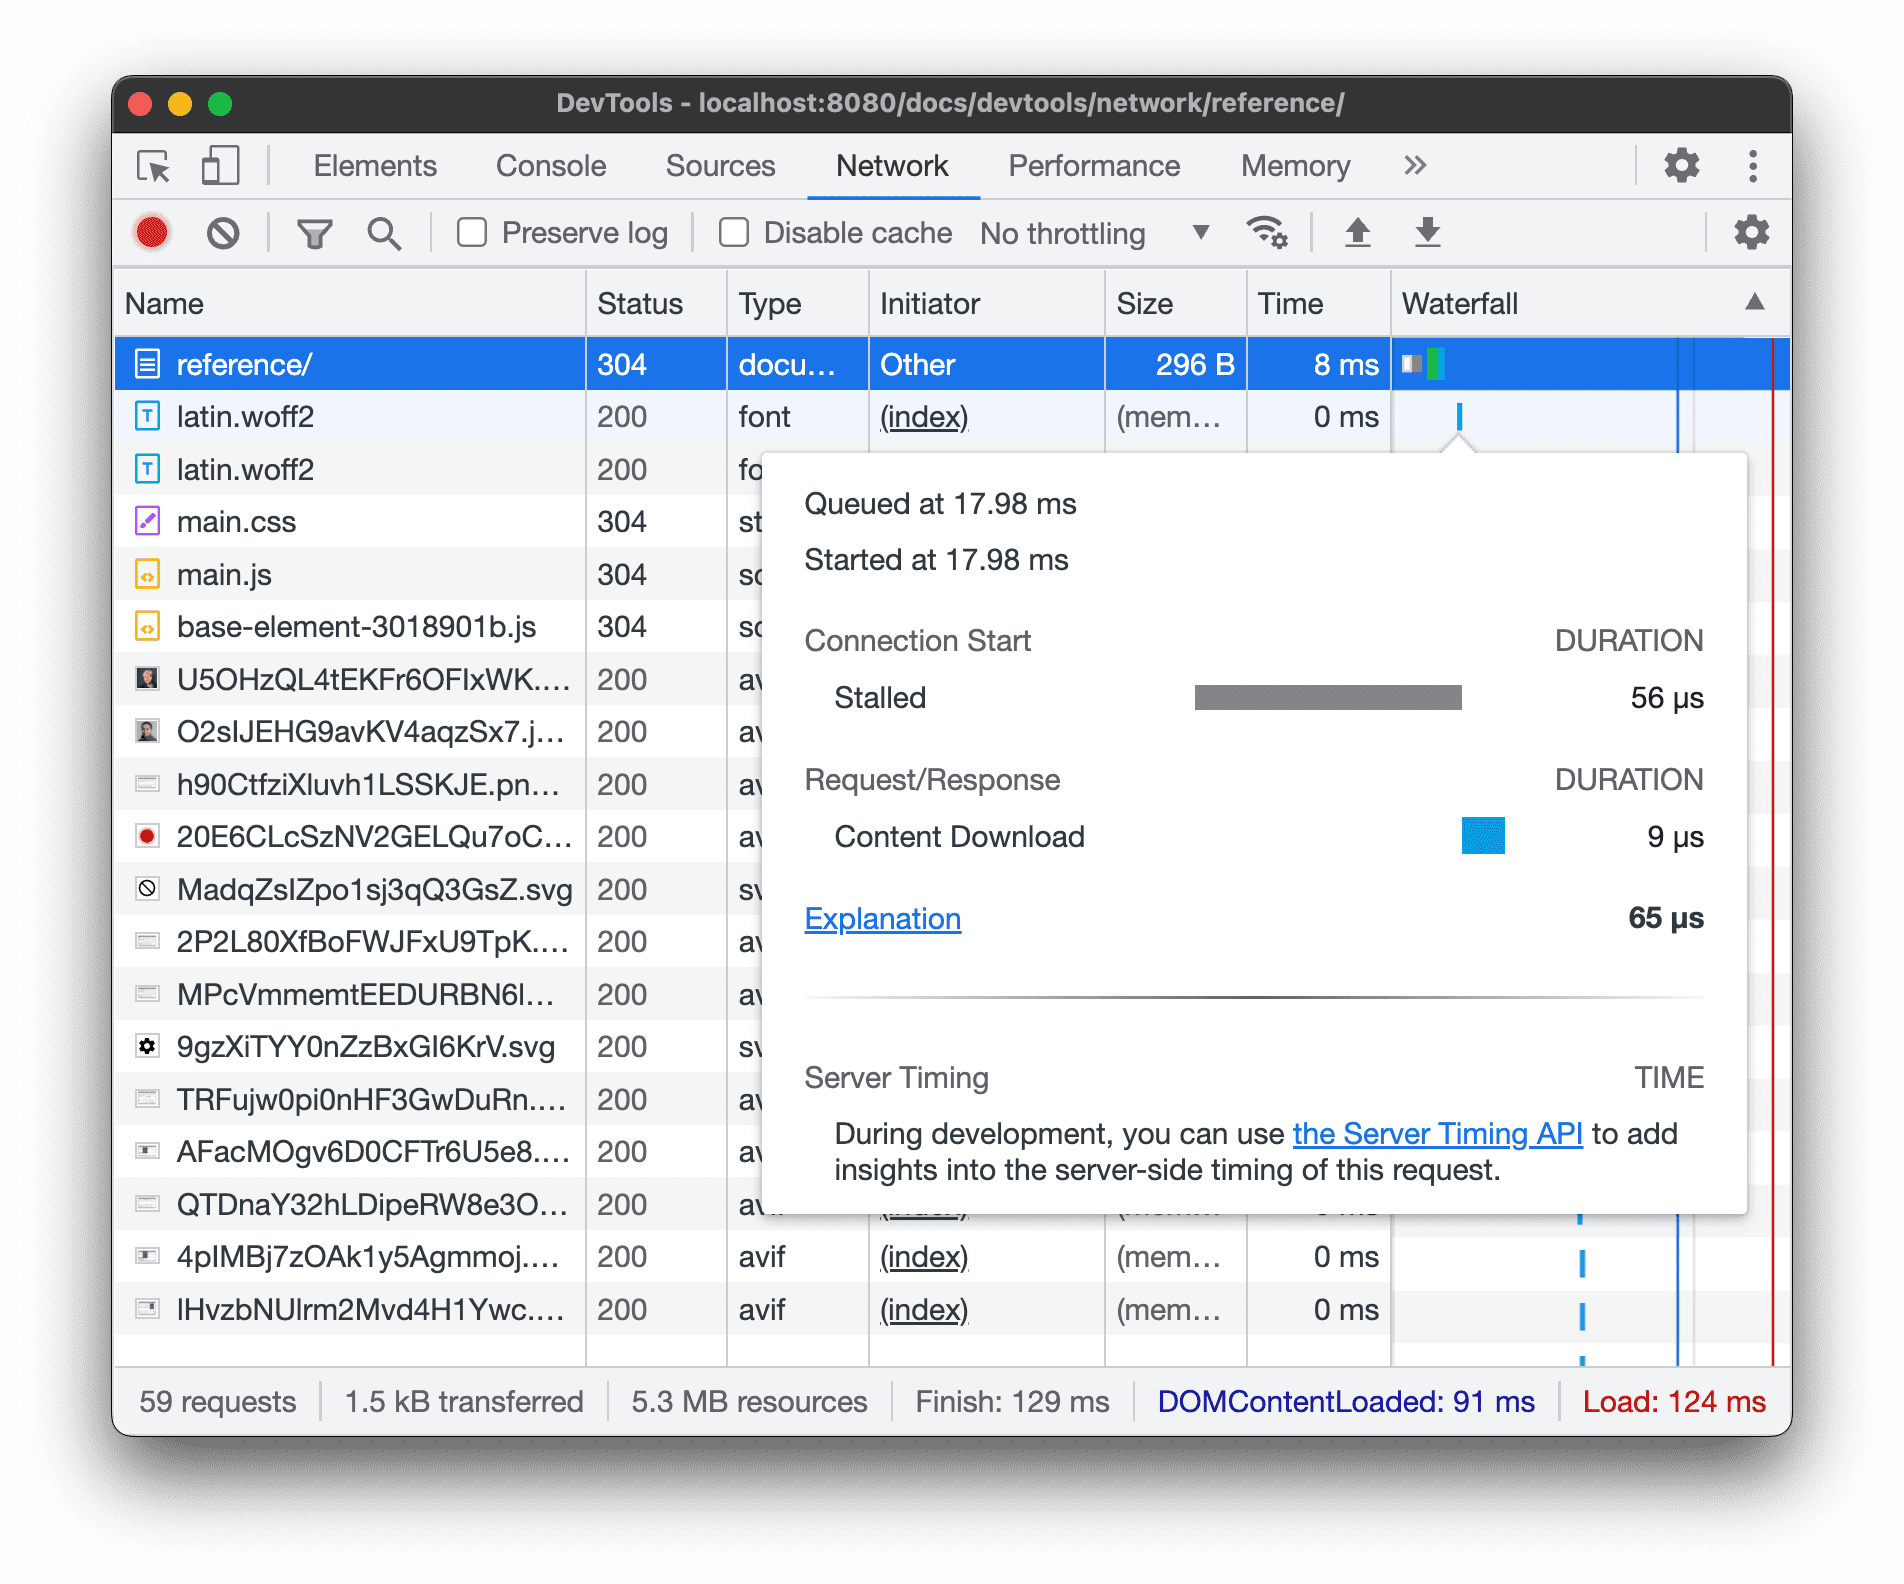Screen dimensions: 1904x1584
Task: Enable the Disable cache checkbox
Action: 733,232
